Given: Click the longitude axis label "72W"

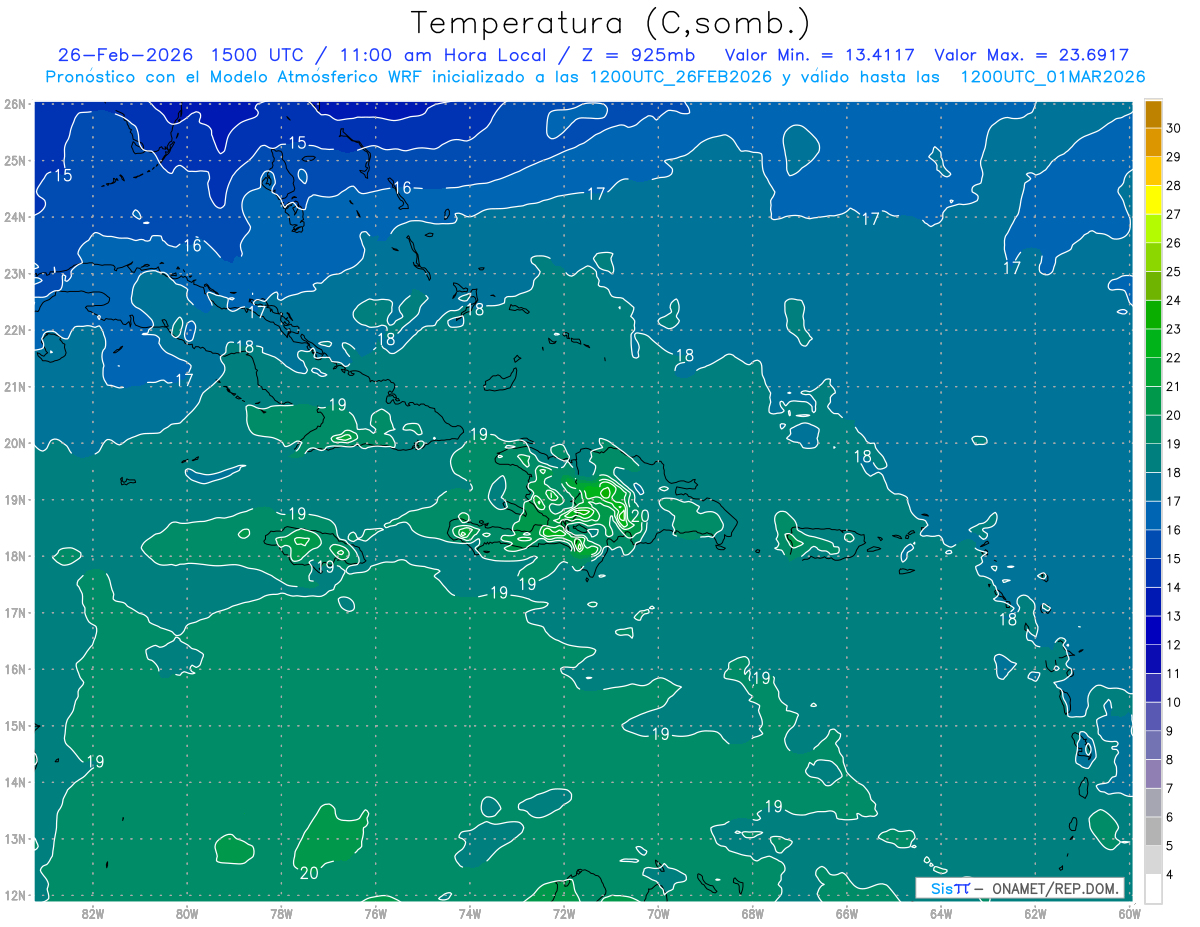Looking at the screenshot, I should [x=564, y=913].
